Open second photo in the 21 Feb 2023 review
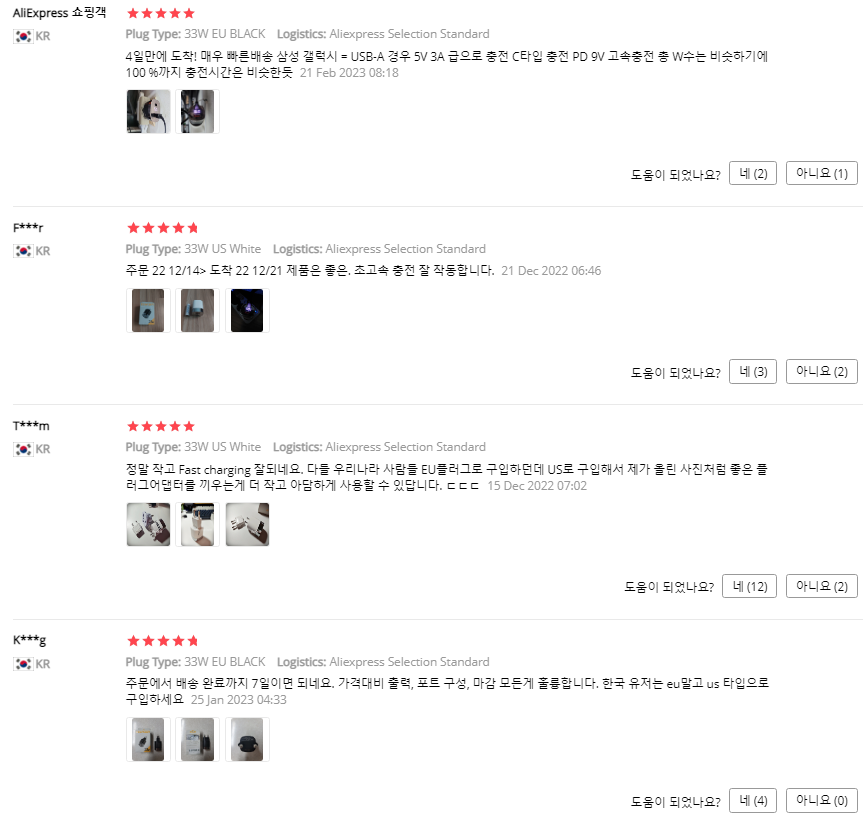866x827 pixels. 197,111
